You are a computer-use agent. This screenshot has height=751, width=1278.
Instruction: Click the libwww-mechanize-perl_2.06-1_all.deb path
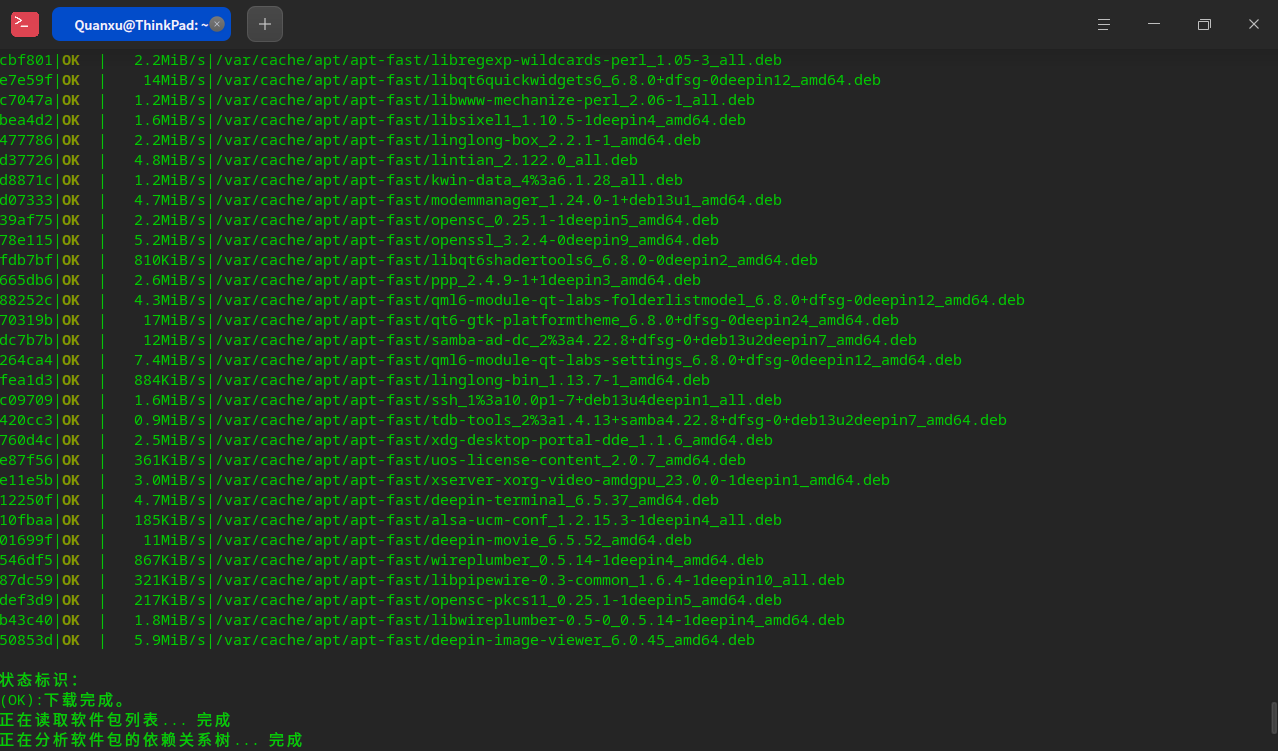click(x=485, y=100)
